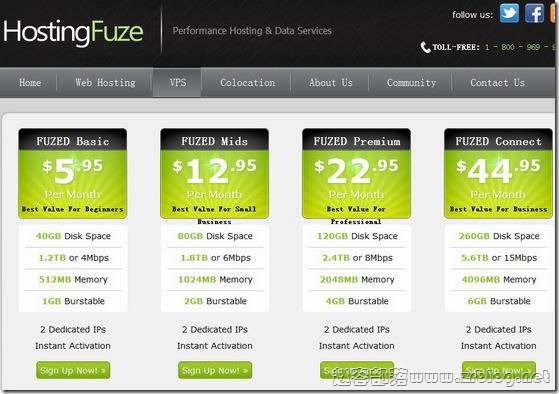Open the Community menu item
559x394 pixels.
tap(411, 83)
